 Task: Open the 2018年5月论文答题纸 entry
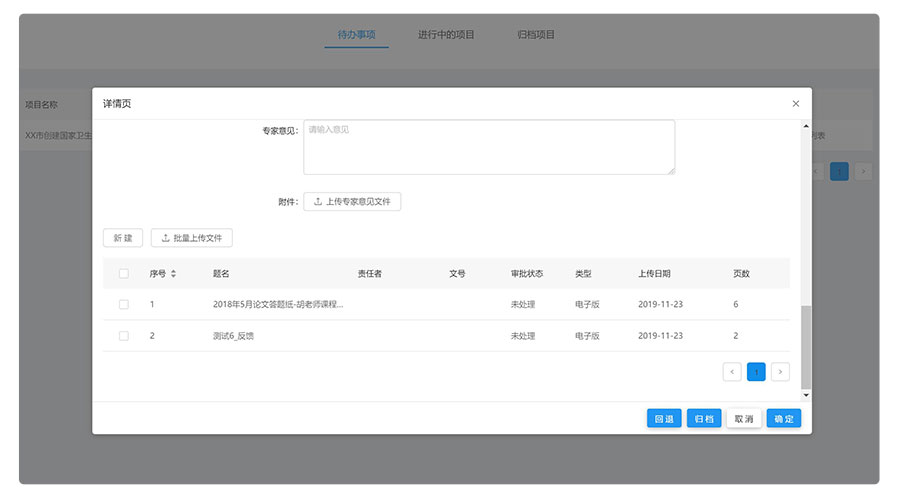278,304
